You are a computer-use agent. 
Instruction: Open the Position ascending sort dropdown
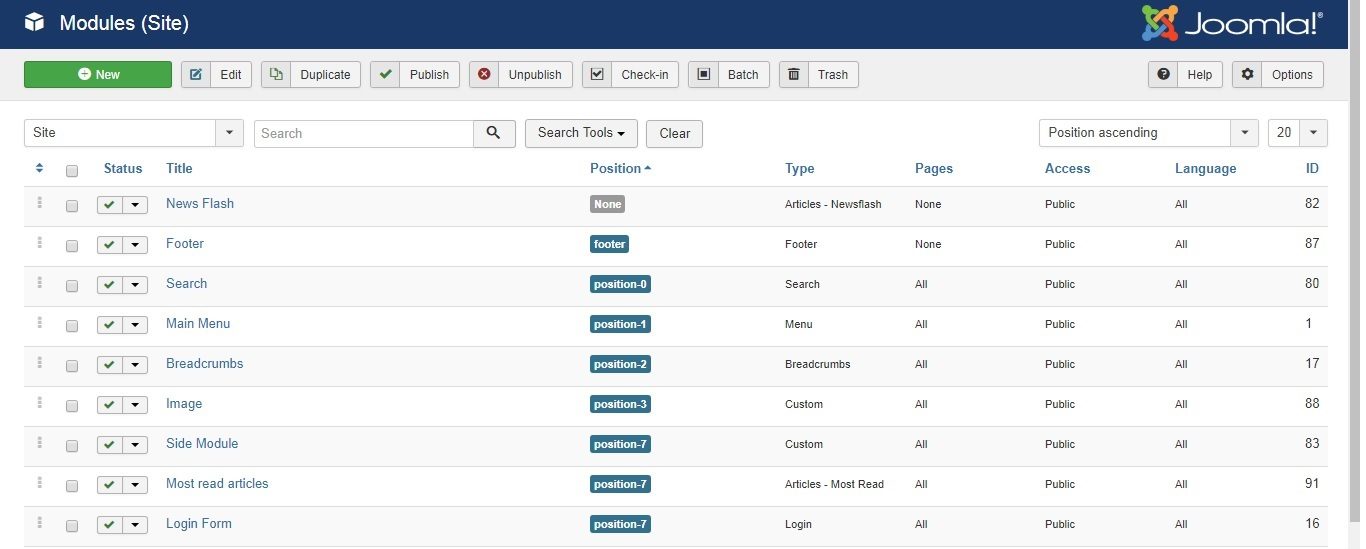1149,133
